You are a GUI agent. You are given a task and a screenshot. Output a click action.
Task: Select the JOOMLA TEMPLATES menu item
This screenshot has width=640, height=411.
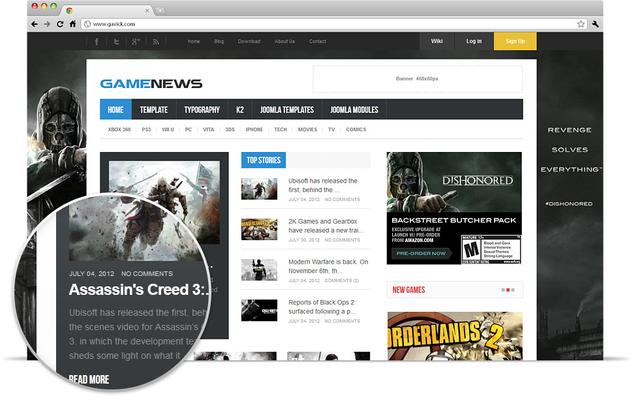tap(287, 109)
